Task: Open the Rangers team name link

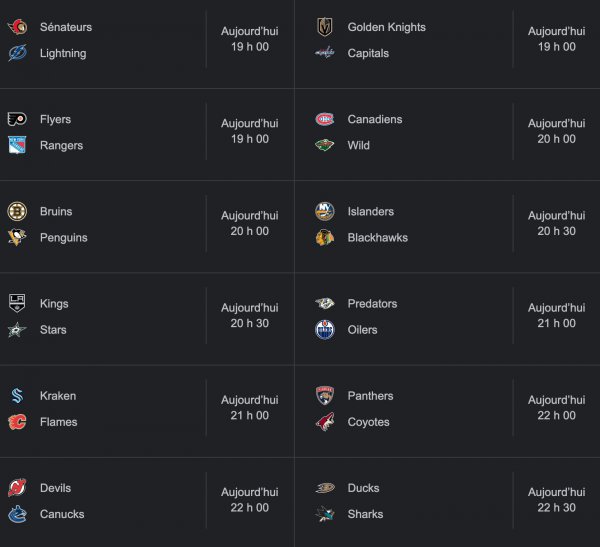Action: coord(61,145)
